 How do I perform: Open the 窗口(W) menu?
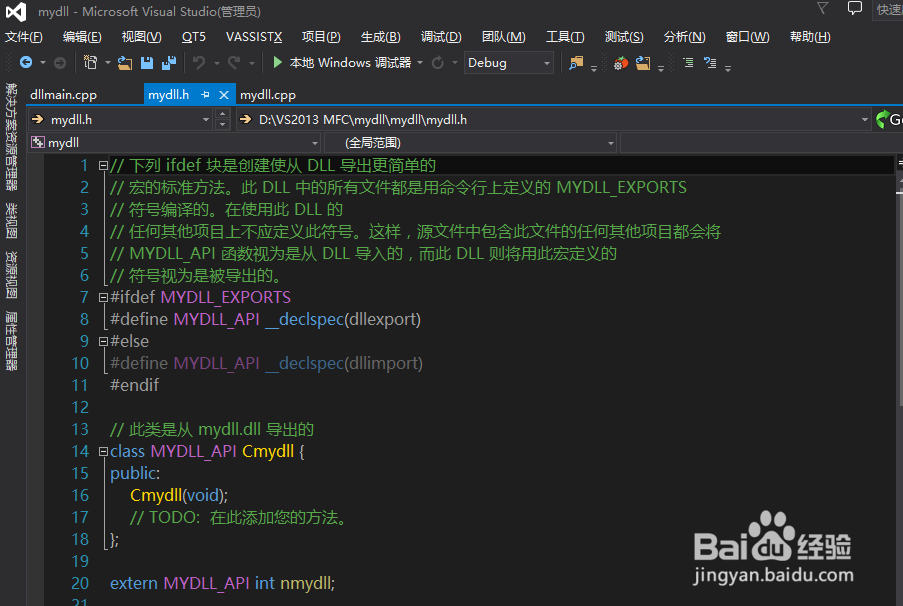click(748, 37)
